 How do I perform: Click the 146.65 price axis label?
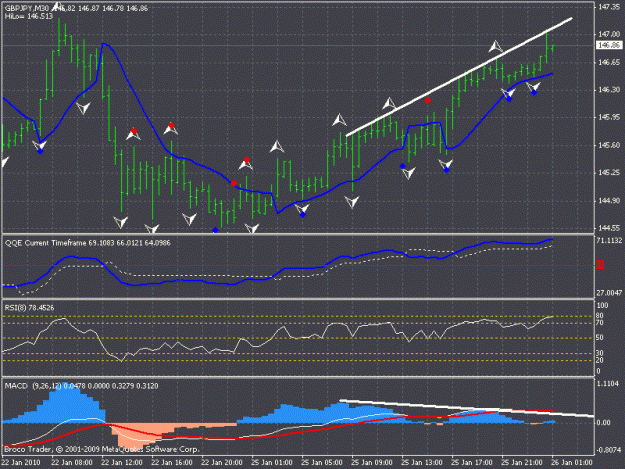[x=609, y=63]
